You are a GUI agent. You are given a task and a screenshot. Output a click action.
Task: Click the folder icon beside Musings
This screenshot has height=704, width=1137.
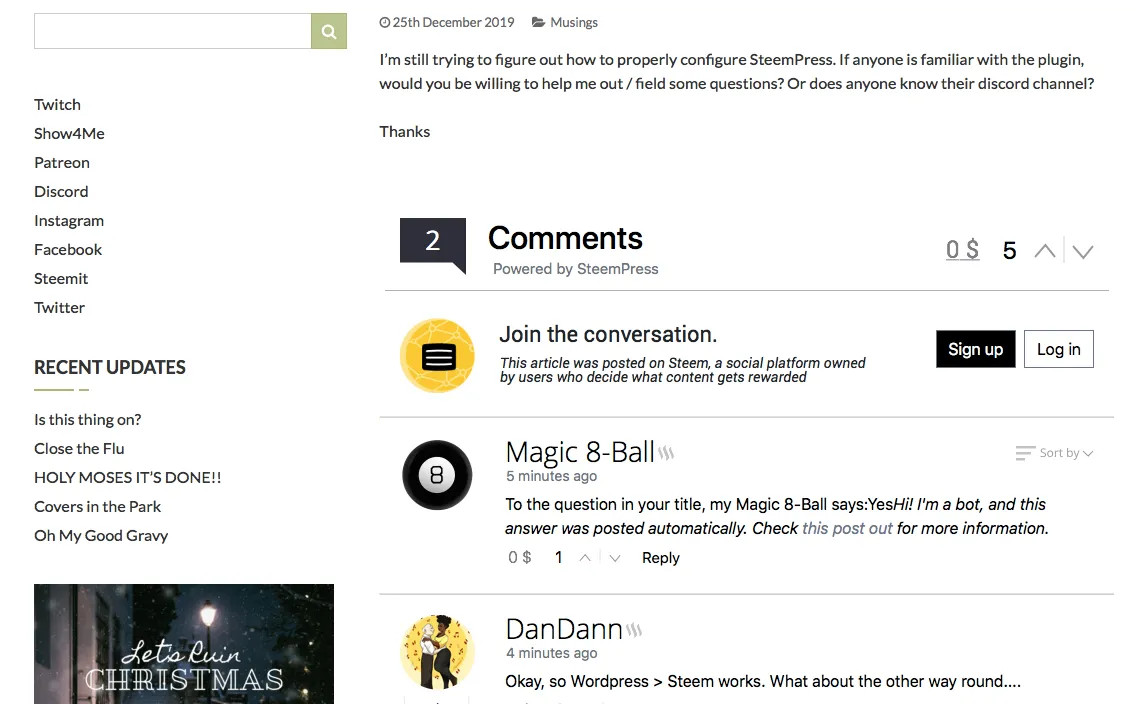[538, 22]
